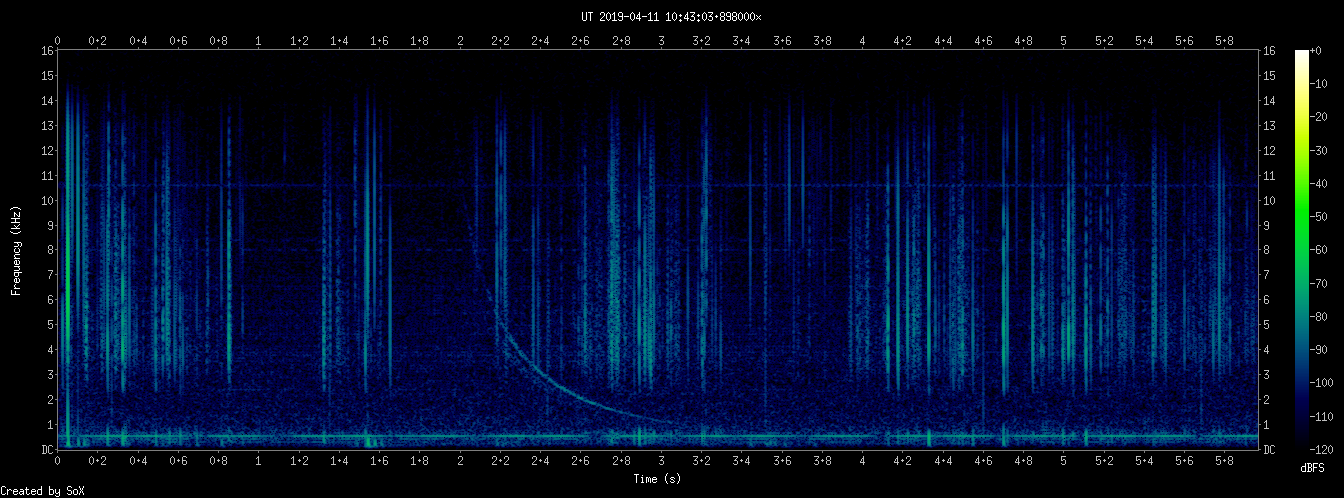The width and height of the screenshot is (1344, 498).
Task: Click the "Created by SoX" text
Action: 42,490
